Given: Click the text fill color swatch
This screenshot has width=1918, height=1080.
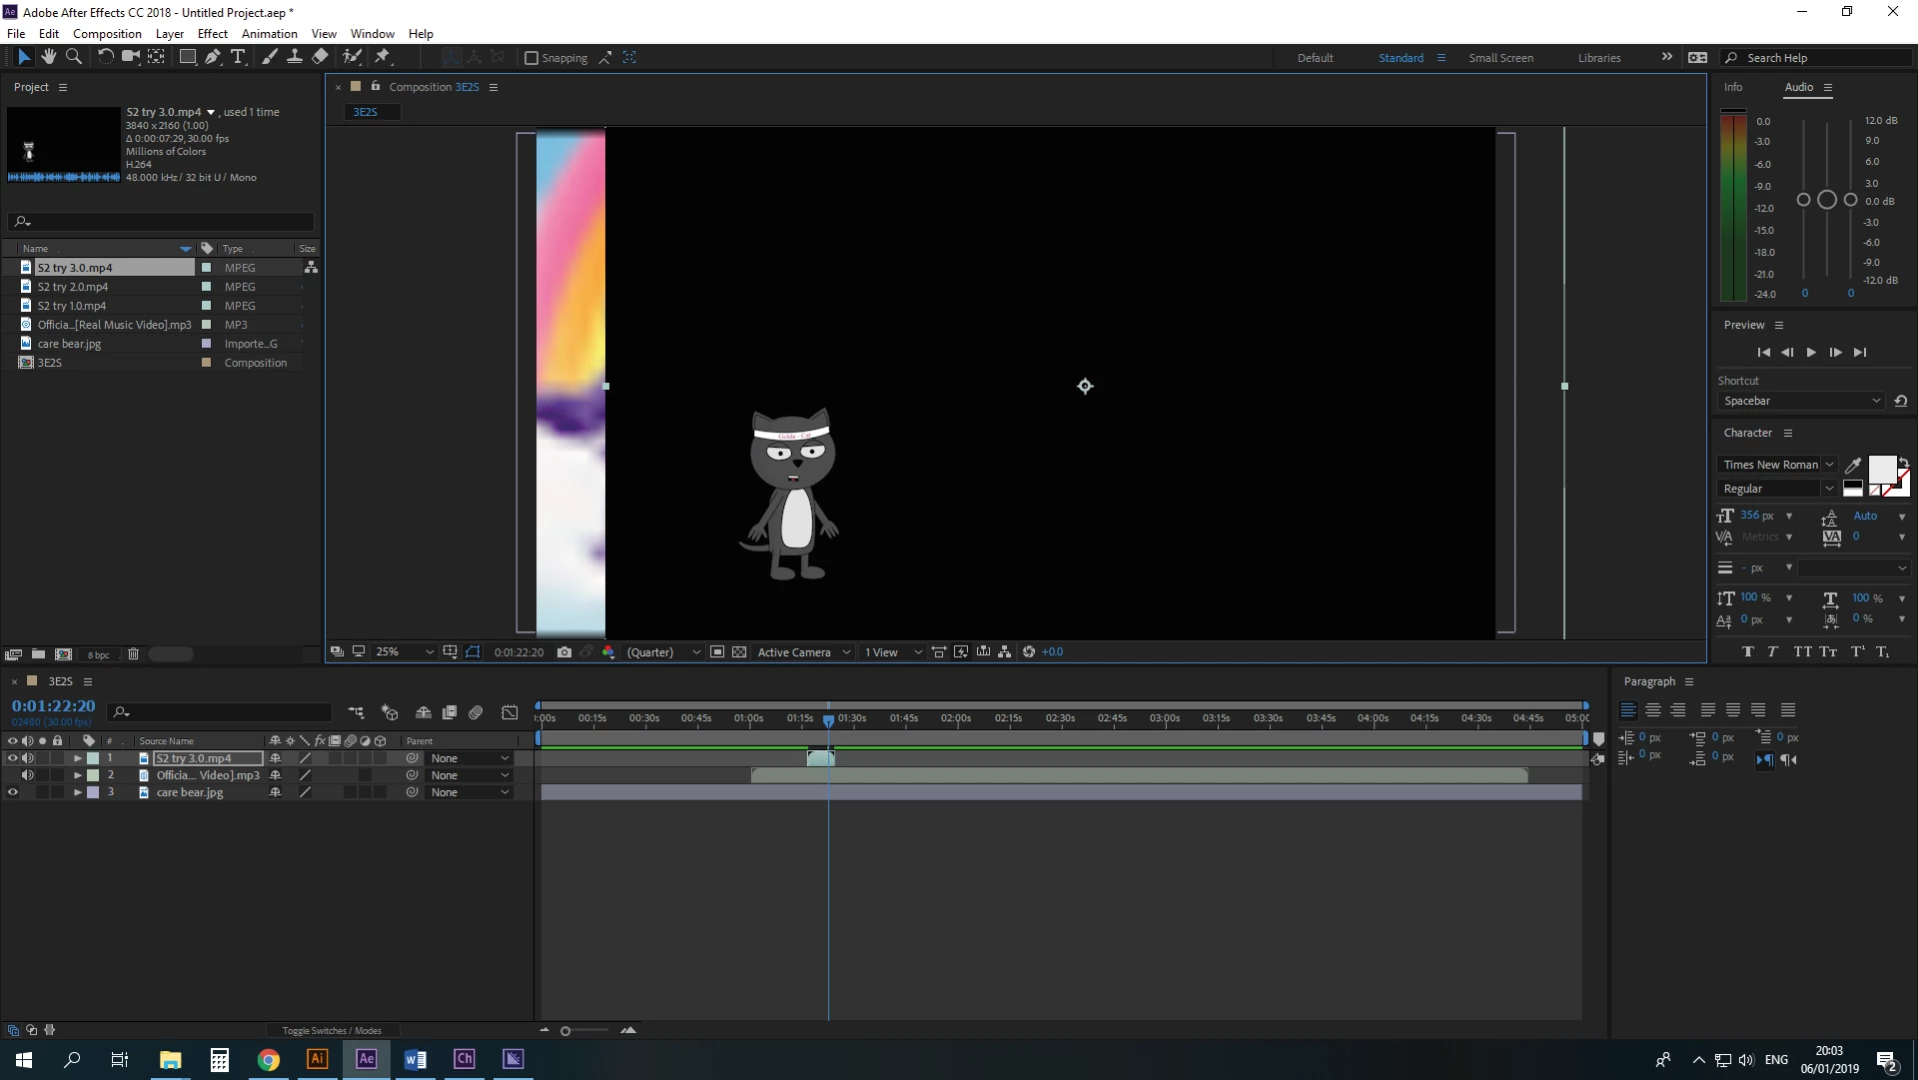Looking at the screenshot, I should point(1882,469).
